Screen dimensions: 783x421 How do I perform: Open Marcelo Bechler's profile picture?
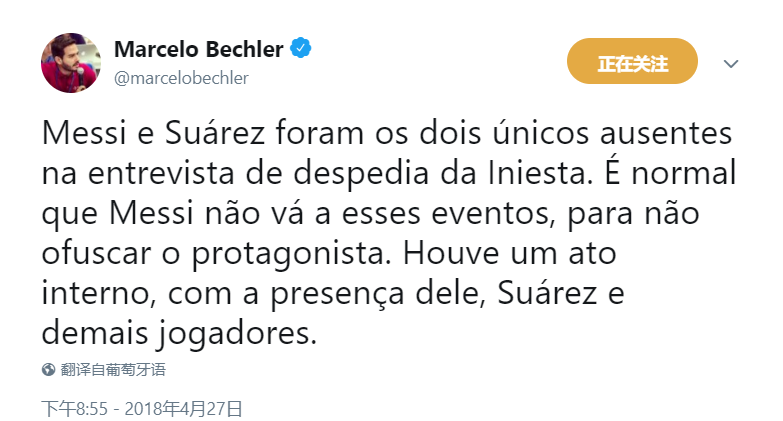pyautogui.click(x=71, y=63)
